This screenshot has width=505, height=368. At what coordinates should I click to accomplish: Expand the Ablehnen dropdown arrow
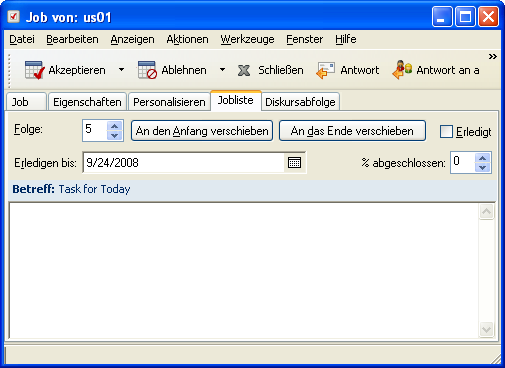pos(222,70)
